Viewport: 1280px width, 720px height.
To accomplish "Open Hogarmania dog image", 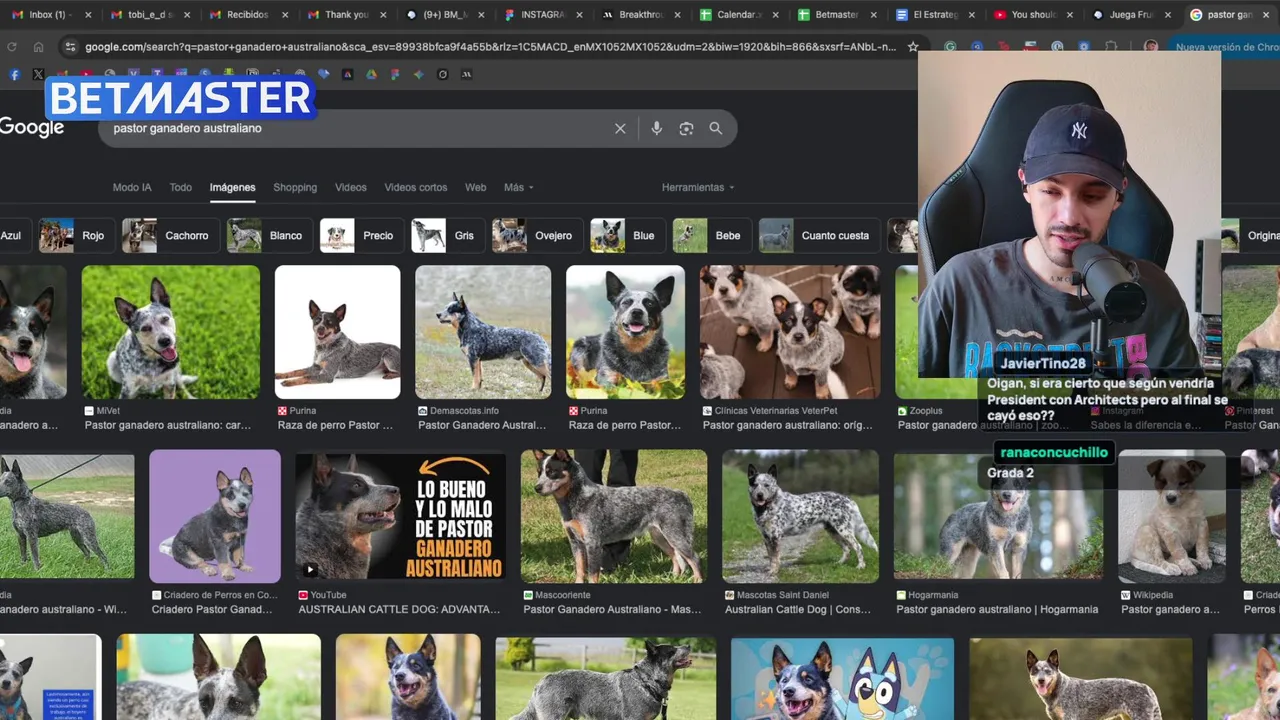I will (x=998, y=516).
